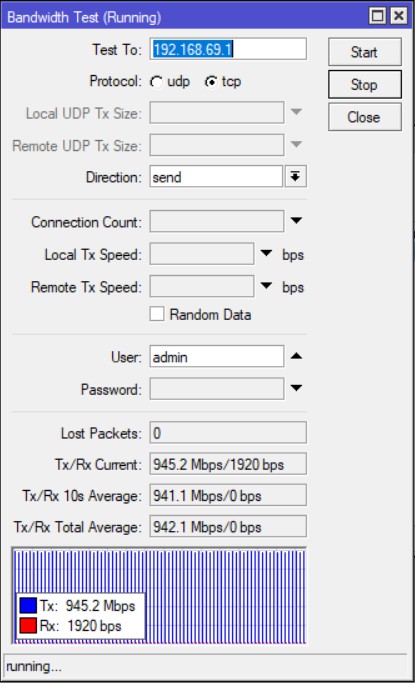
Task: Click the Start button
Action: 364,52
